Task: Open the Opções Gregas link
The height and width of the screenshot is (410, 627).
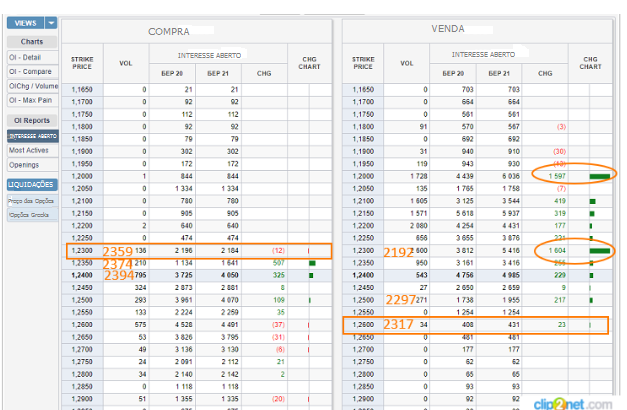Action: (x=31, y=214)
